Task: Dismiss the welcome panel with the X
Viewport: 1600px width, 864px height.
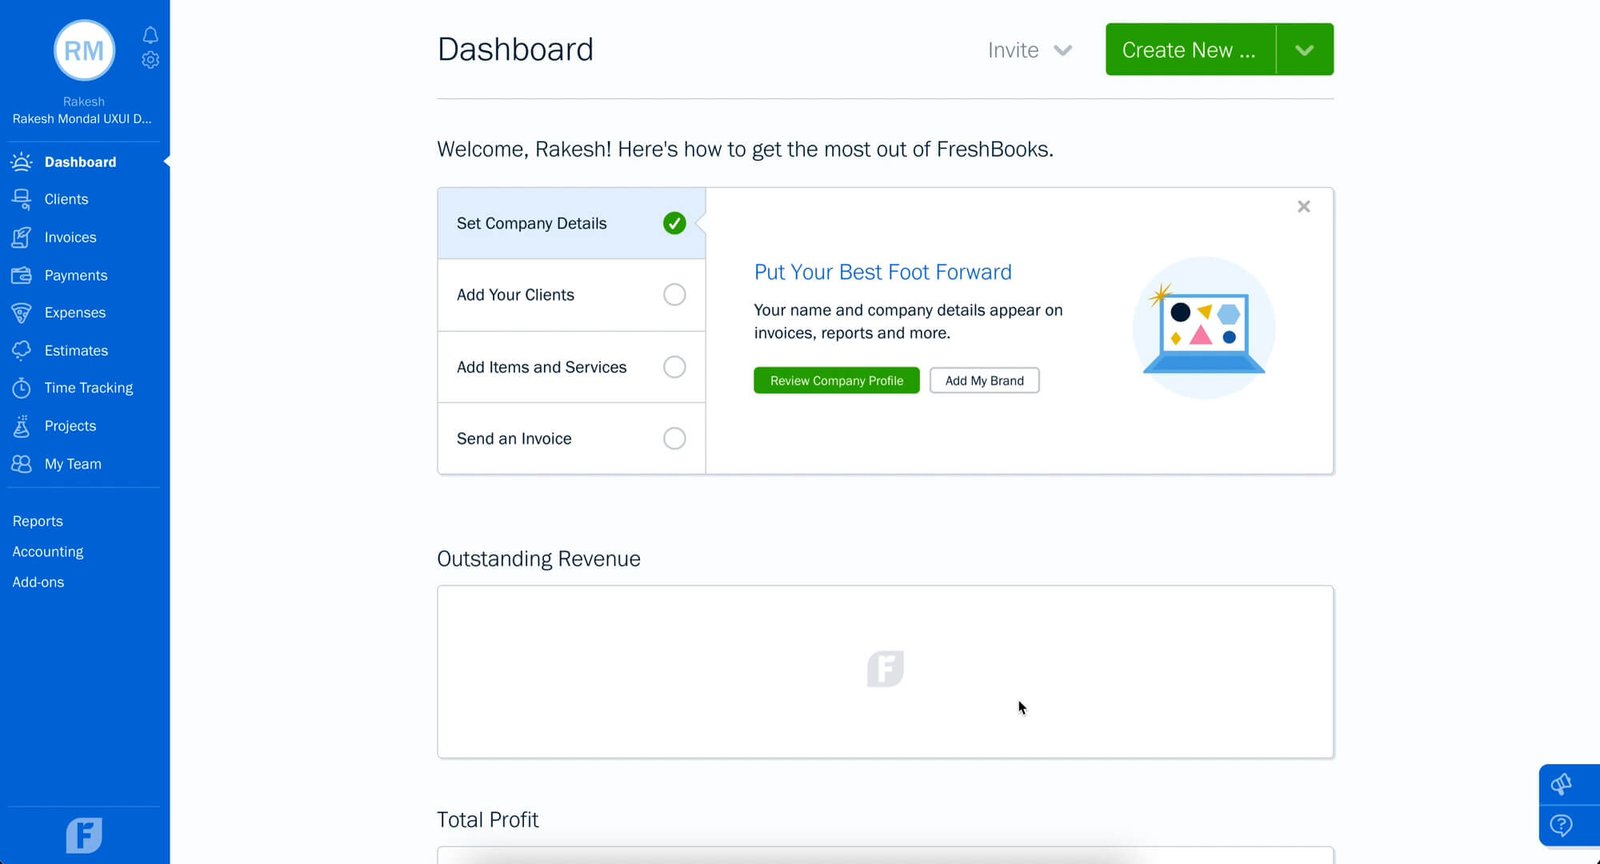Action: click(x=1304, y=207)
